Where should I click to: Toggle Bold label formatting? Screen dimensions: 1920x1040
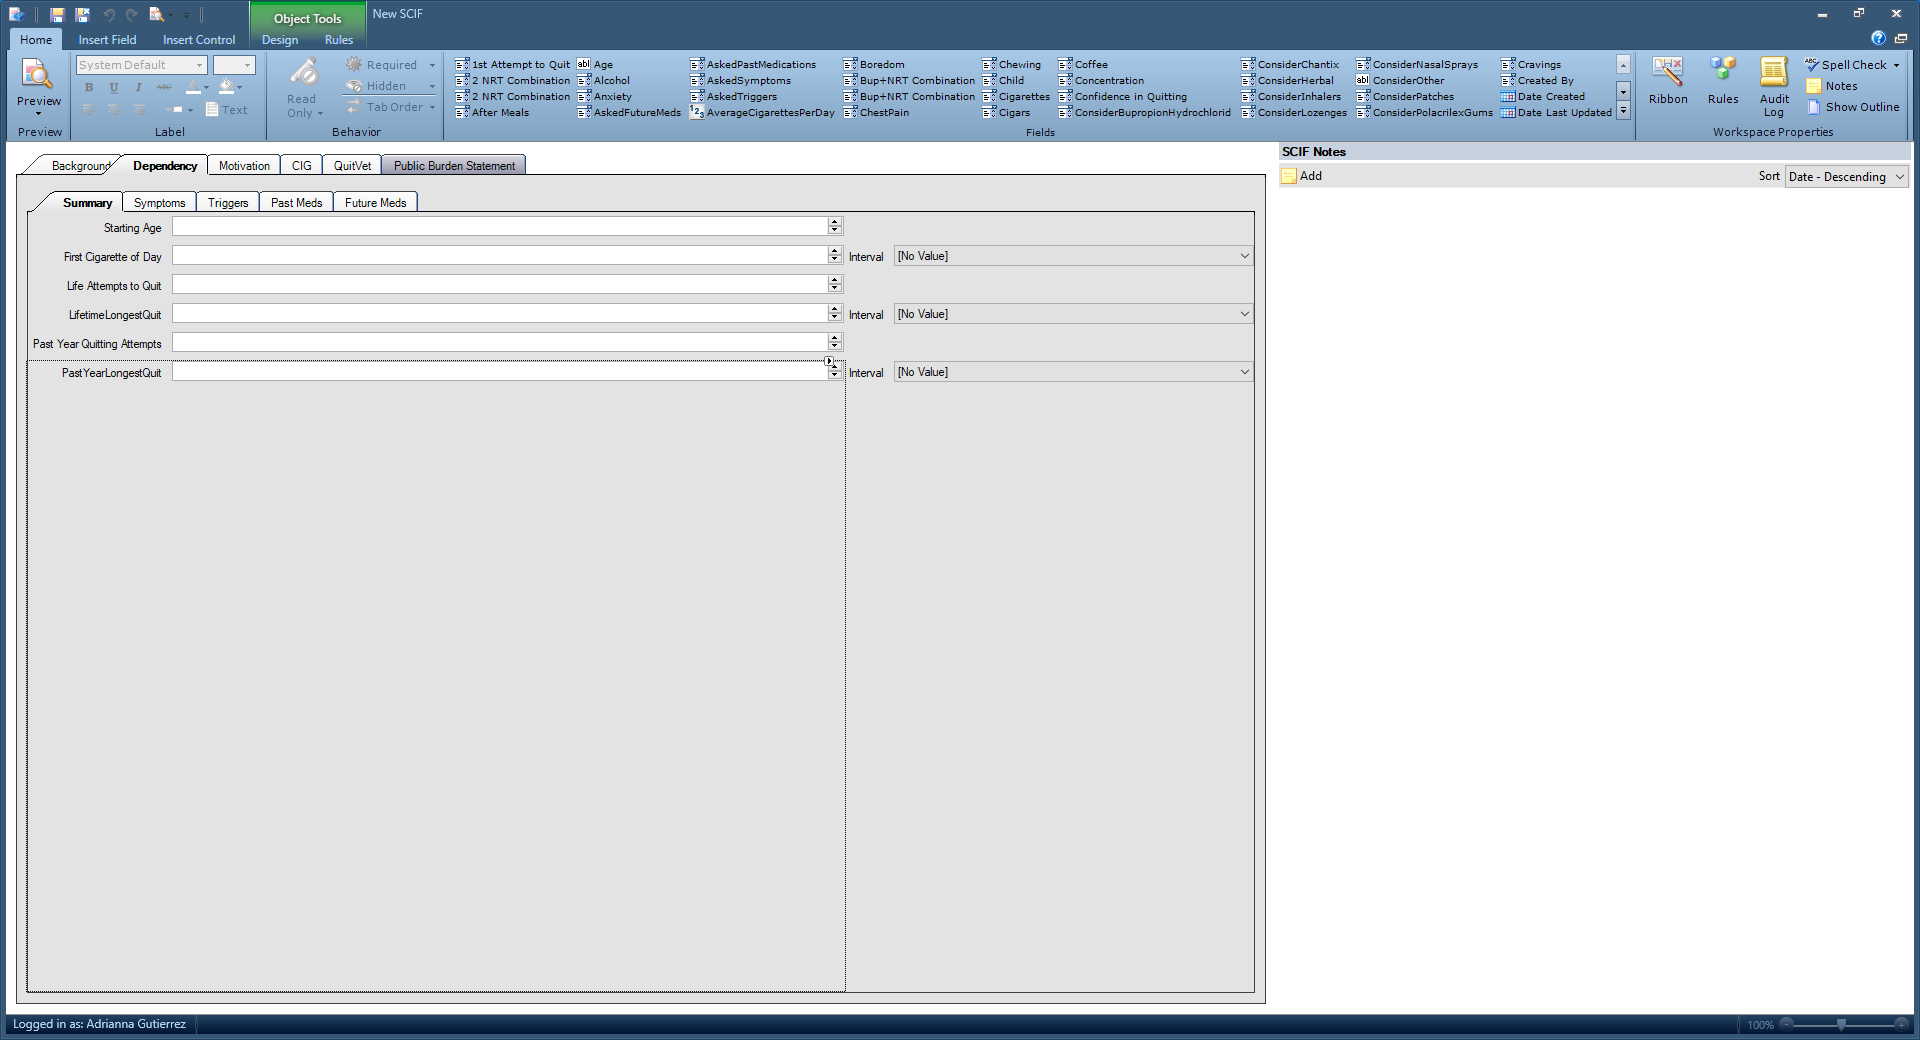[89, 88]
